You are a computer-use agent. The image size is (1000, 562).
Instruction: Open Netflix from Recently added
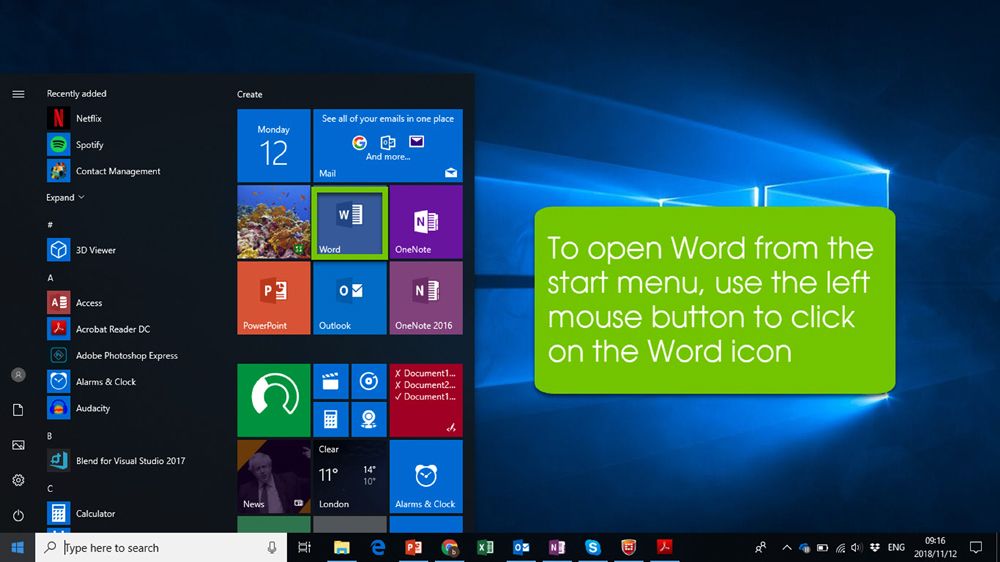pos(88,118)
